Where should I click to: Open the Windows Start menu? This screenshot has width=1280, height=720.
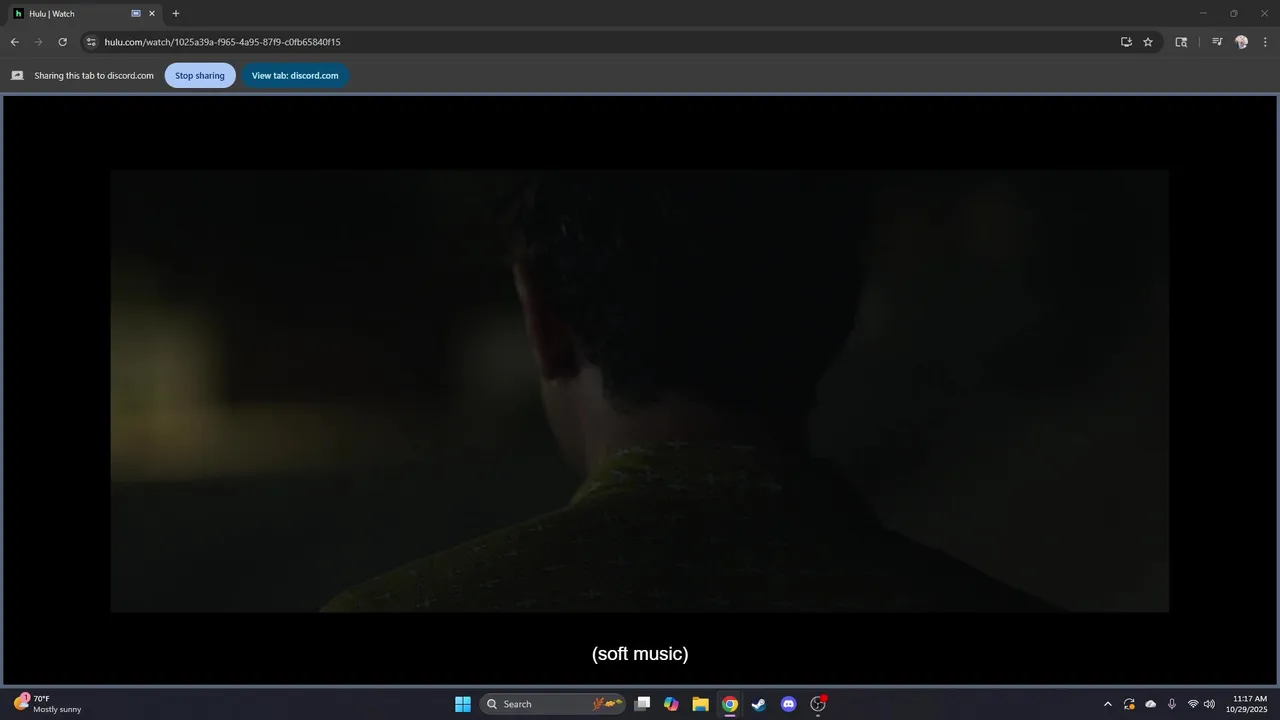pyautogui.click(x=463, y=704)
